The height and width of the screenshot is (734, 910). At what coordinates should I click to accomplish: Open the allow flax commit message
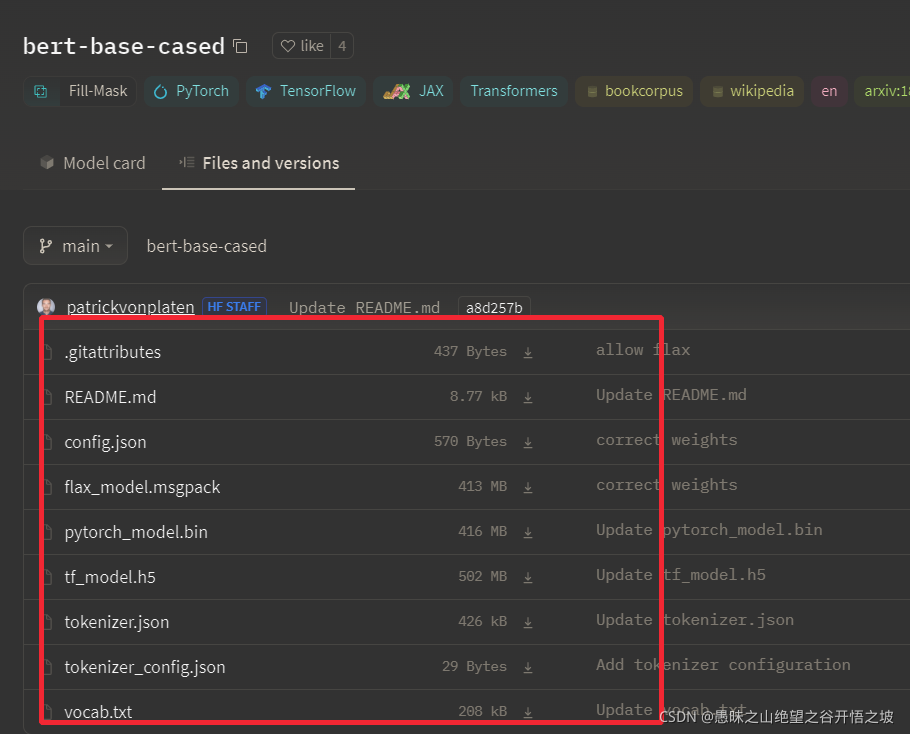point(643,350)
